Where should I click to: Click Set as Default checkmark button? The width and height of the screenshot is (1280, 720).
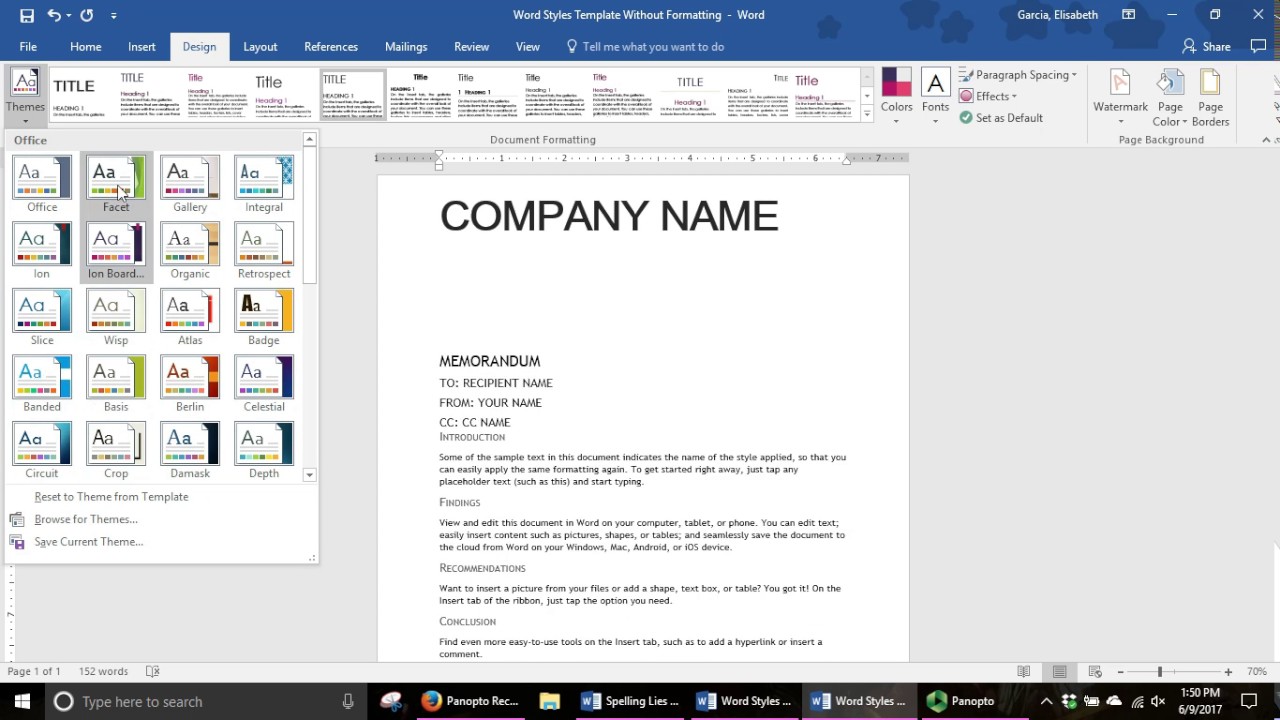click(1001, 118)
